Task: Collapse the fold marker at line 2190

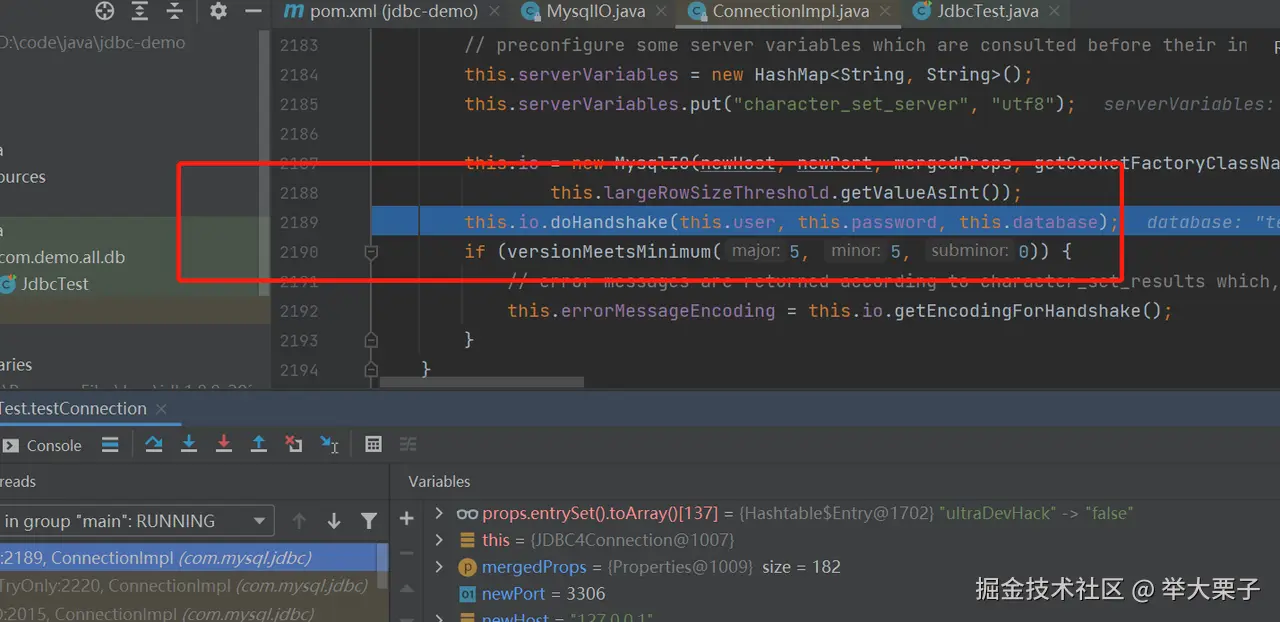Action: (371, 253)
